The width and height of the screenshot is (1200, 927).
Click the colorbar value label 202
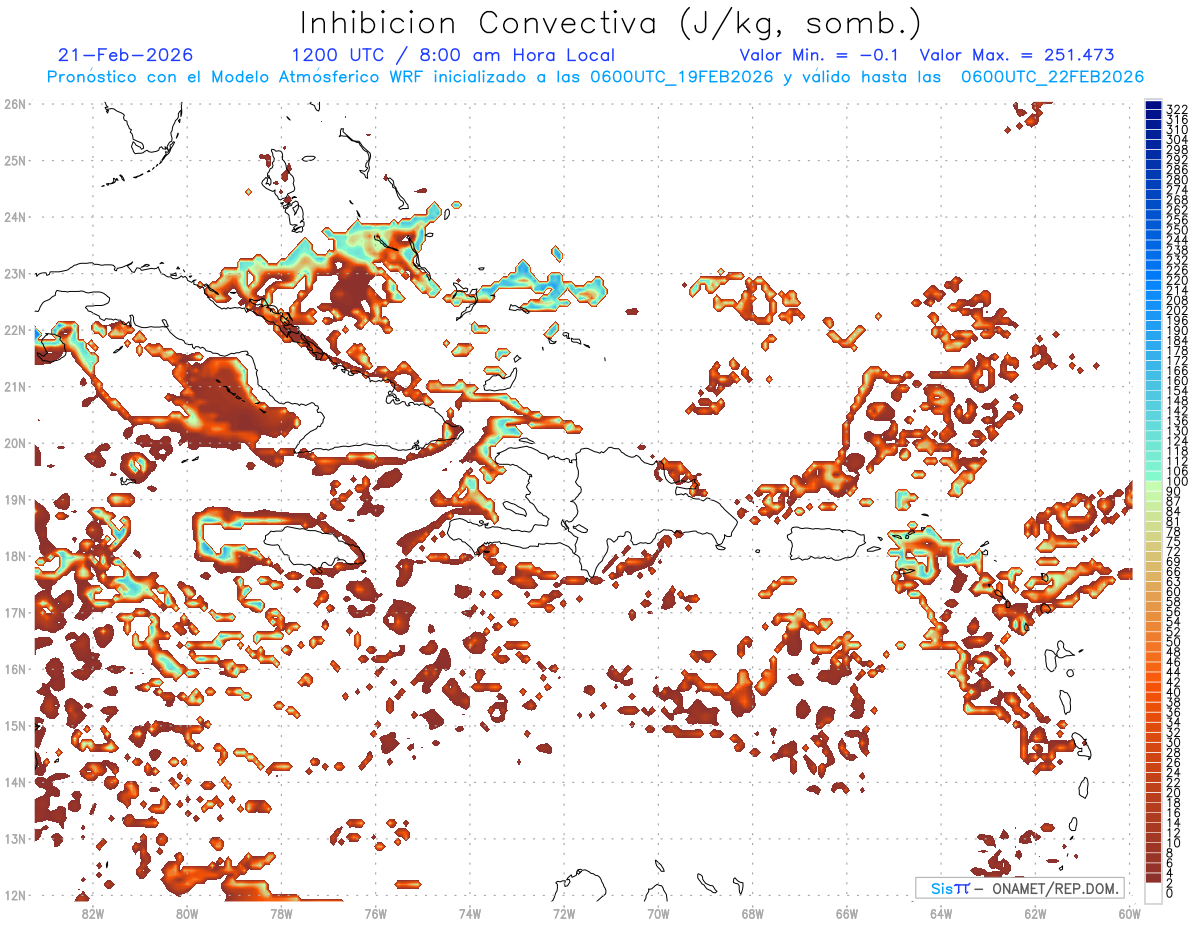pos(1177,311)
